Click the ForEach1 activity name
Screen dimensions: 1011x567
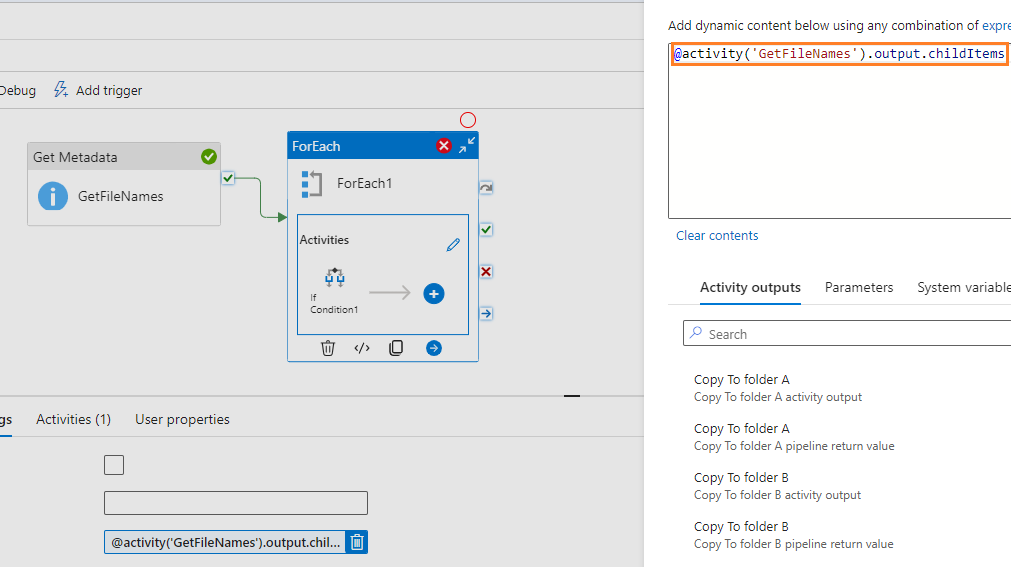click(364, 183)
